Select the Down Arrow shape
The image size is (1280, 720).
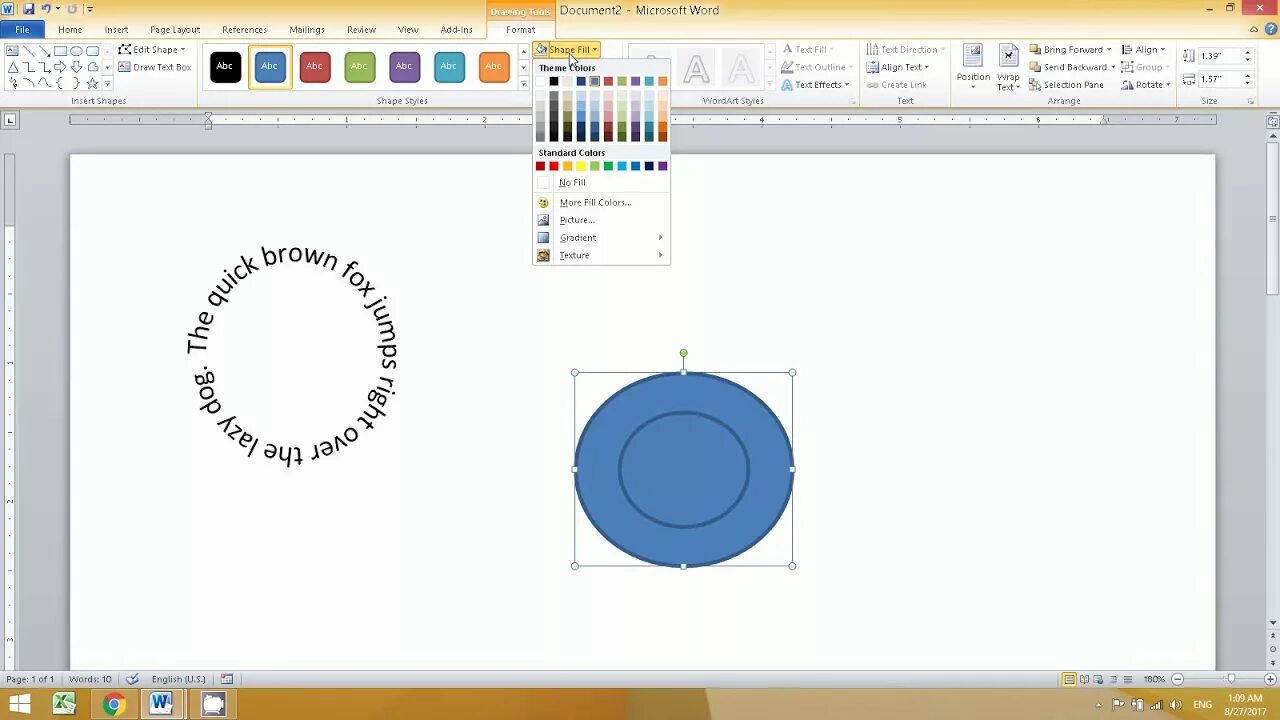tap(77, 67)
